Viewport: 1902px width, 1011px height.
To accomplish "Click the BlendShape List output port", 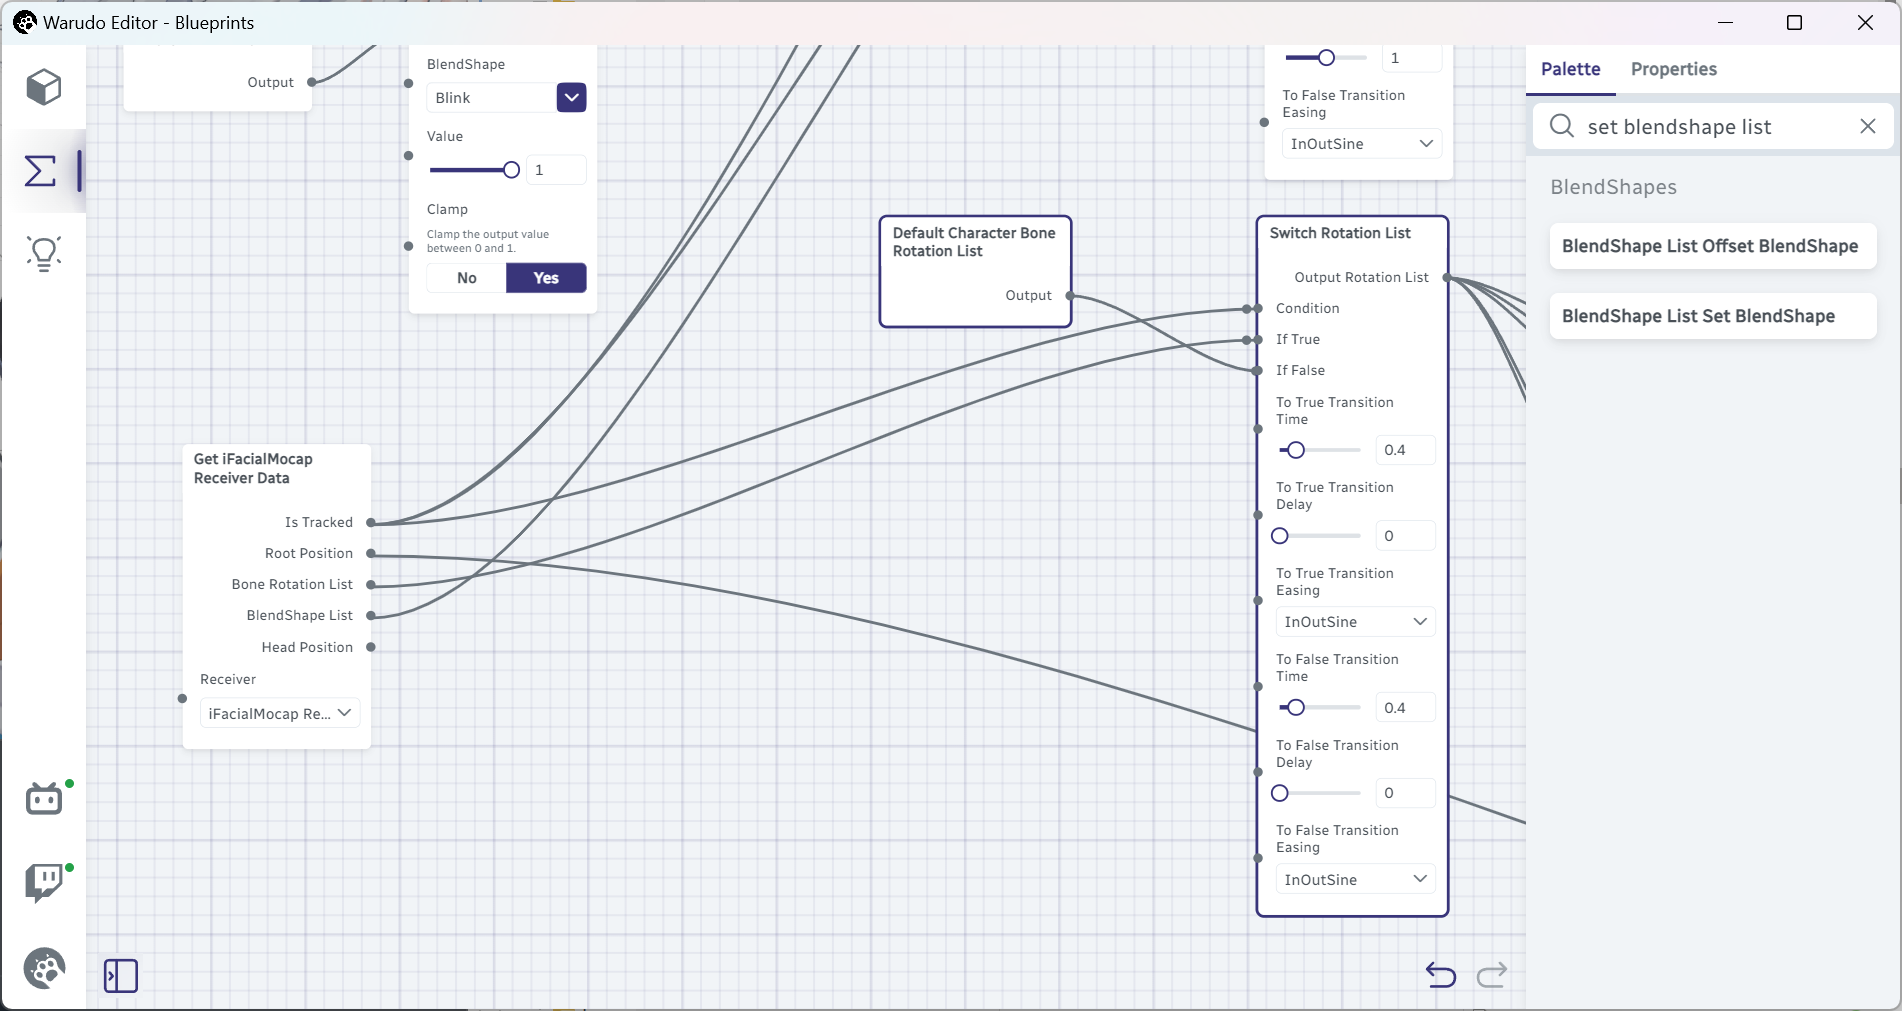I will [371, 615].
